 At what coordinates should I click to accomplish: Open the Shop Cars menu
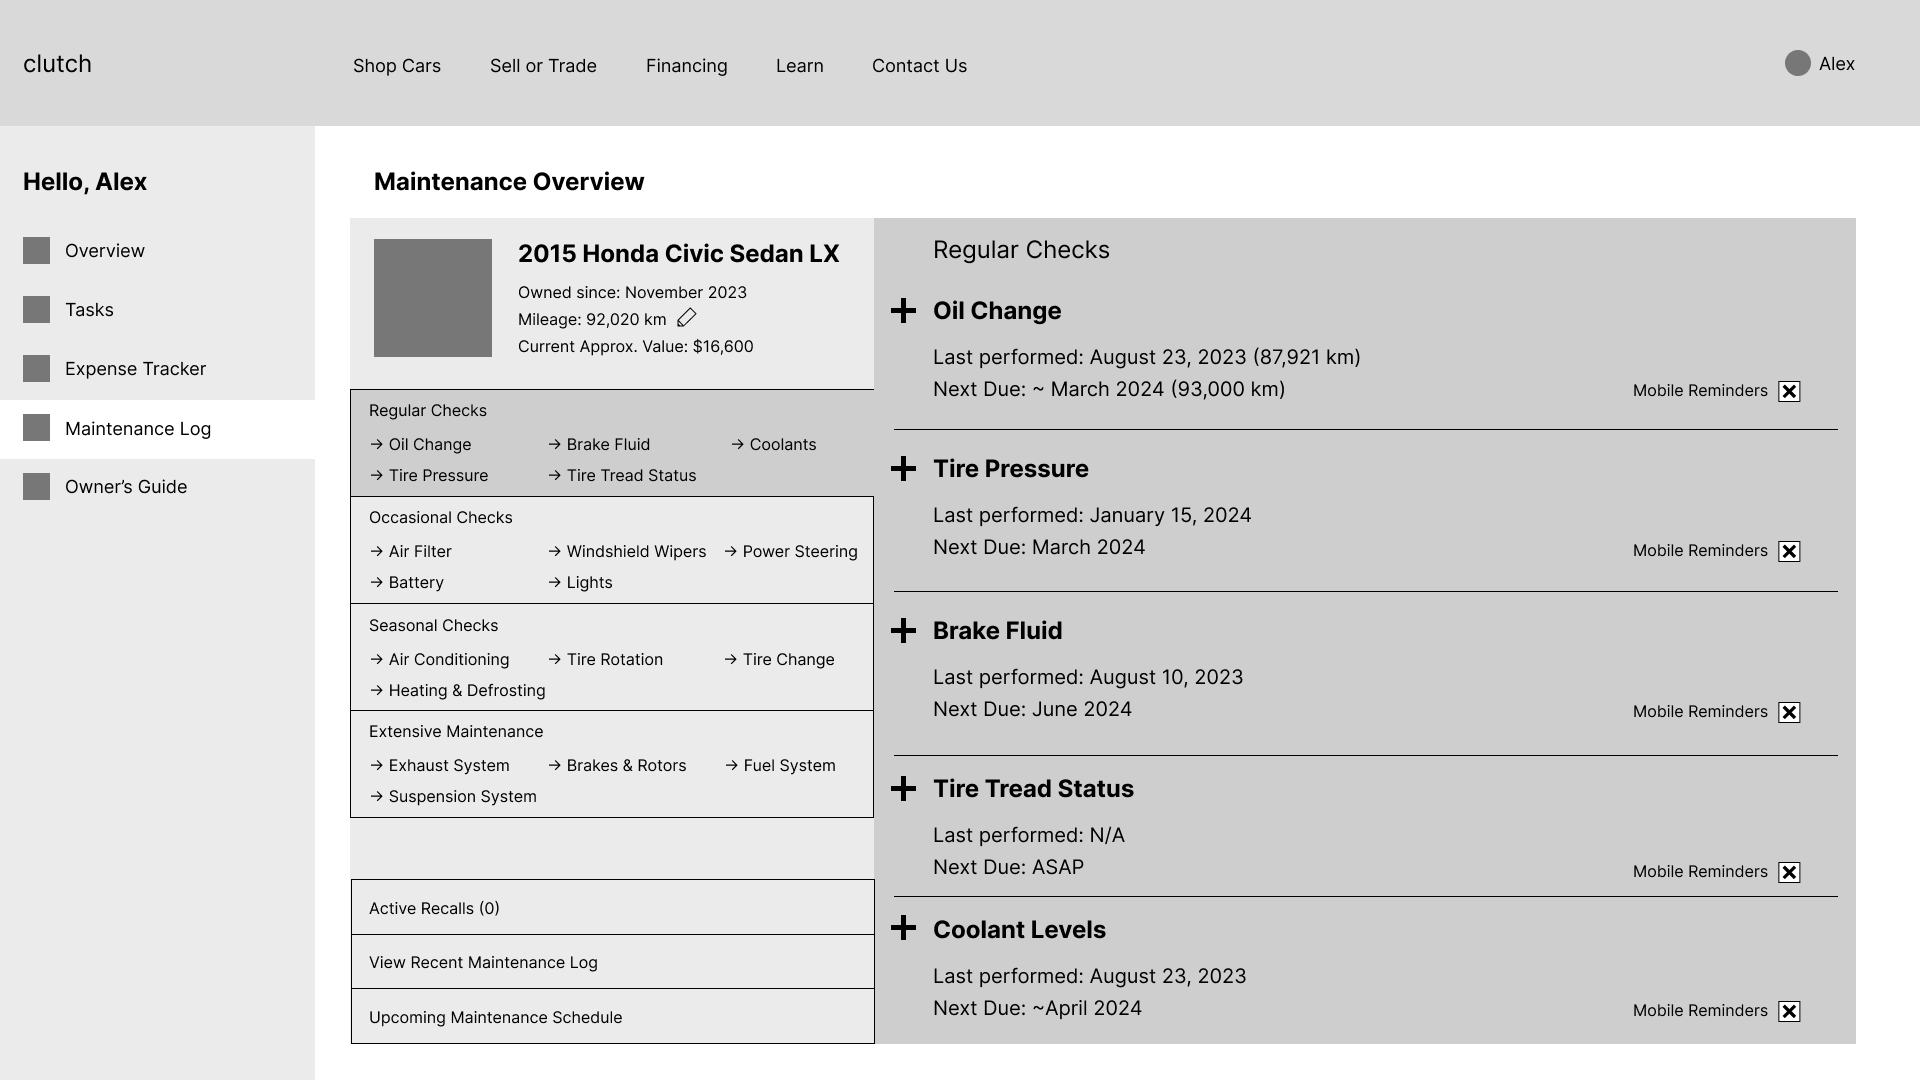point(397,66)
